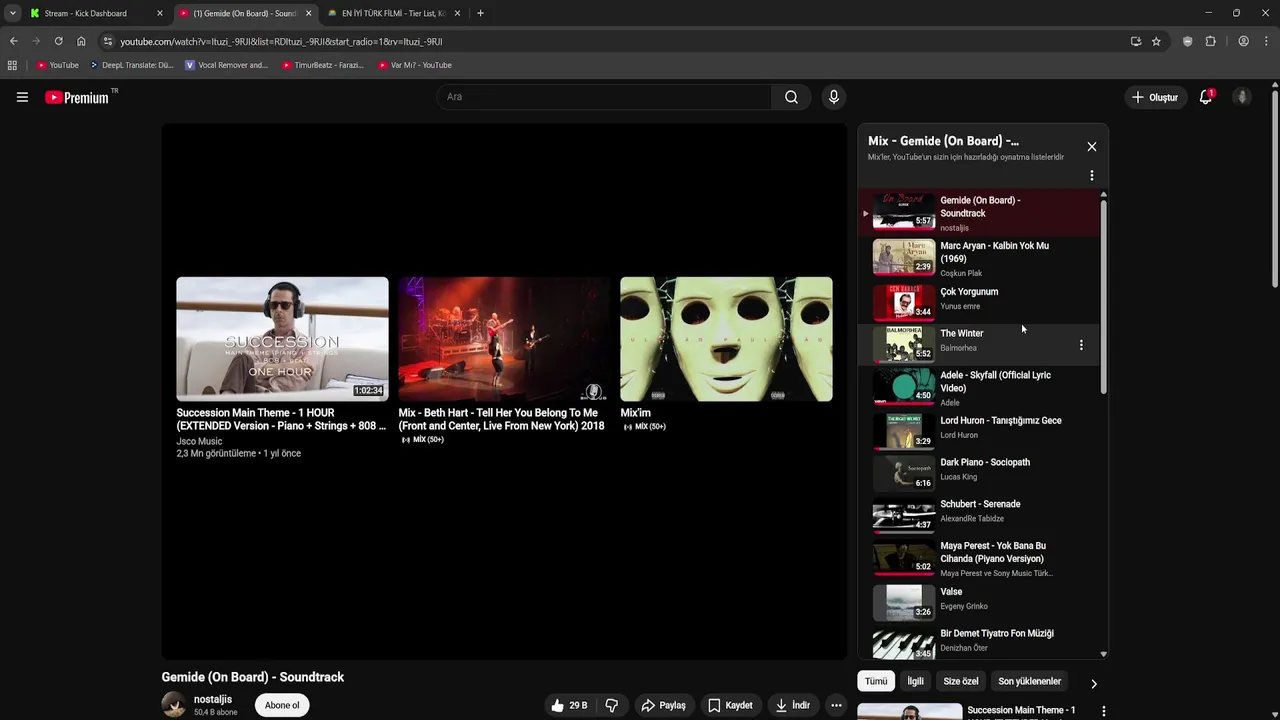This screenshot has width=1280, height=720.
Task: Open the notifications bell
Action: click(1206, 97)
